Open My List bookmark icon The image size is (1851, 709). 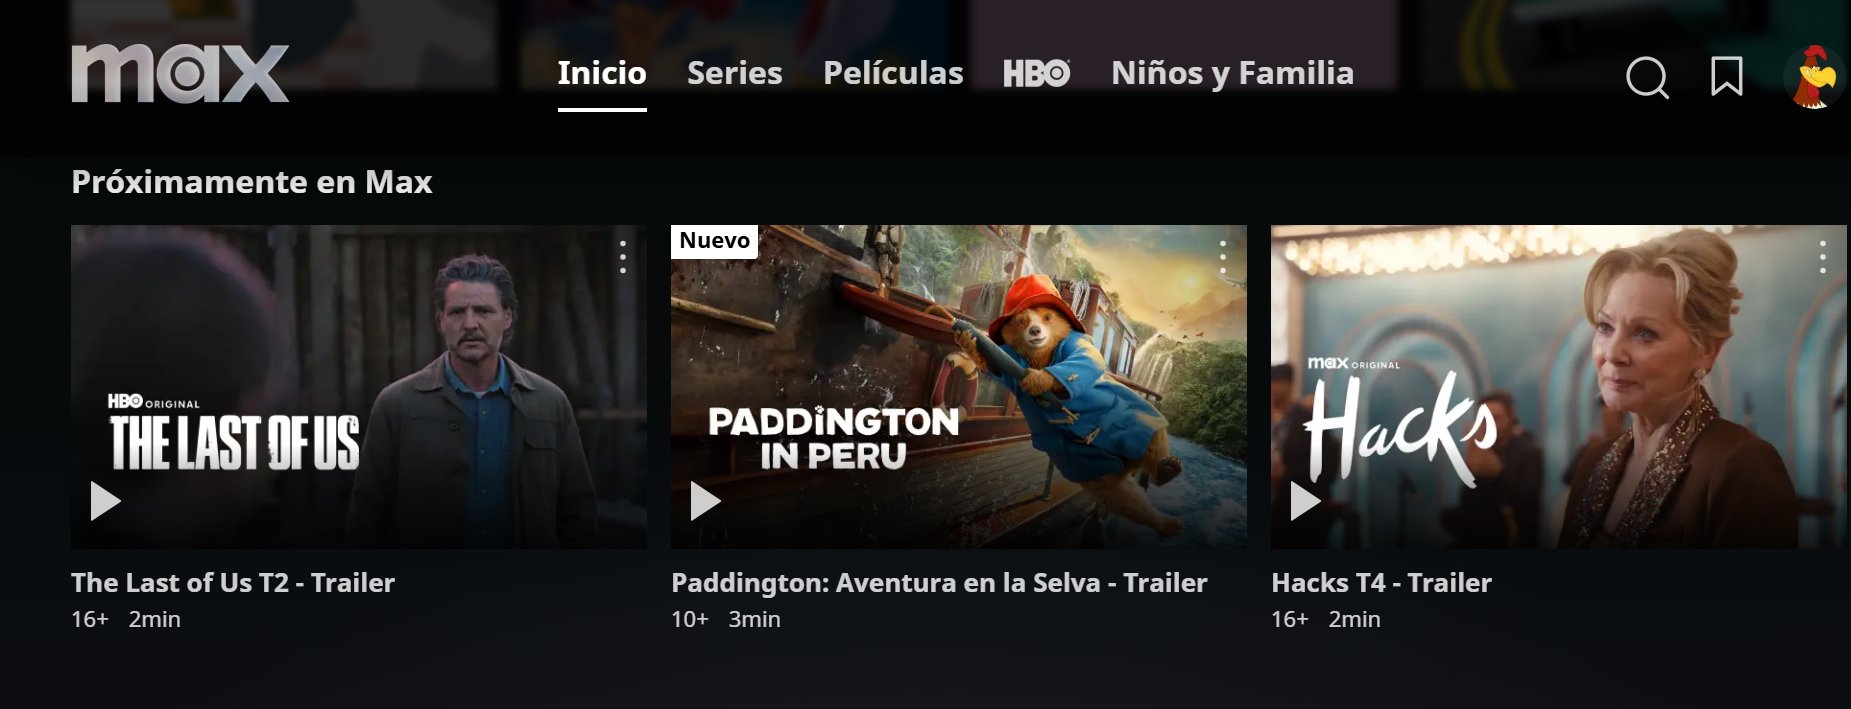coord(1727,76)
